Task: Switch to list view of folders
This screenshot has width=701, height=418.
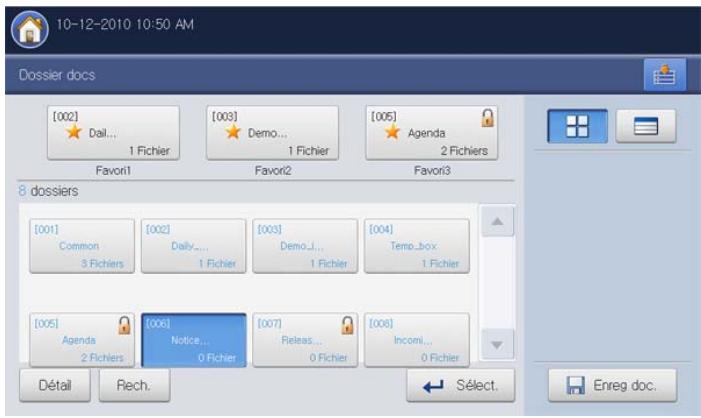Action: [646, 126]
